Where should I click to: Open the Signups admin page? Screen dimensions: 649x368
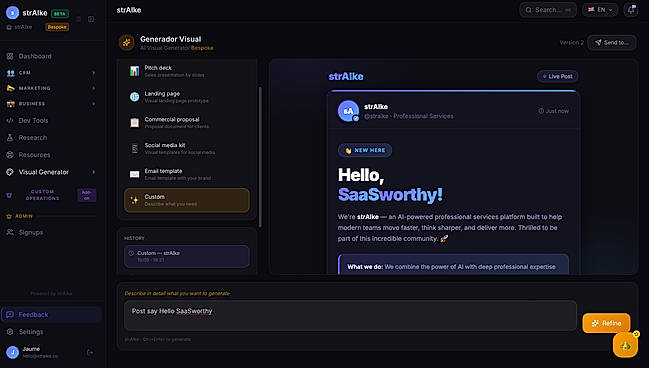31,232
